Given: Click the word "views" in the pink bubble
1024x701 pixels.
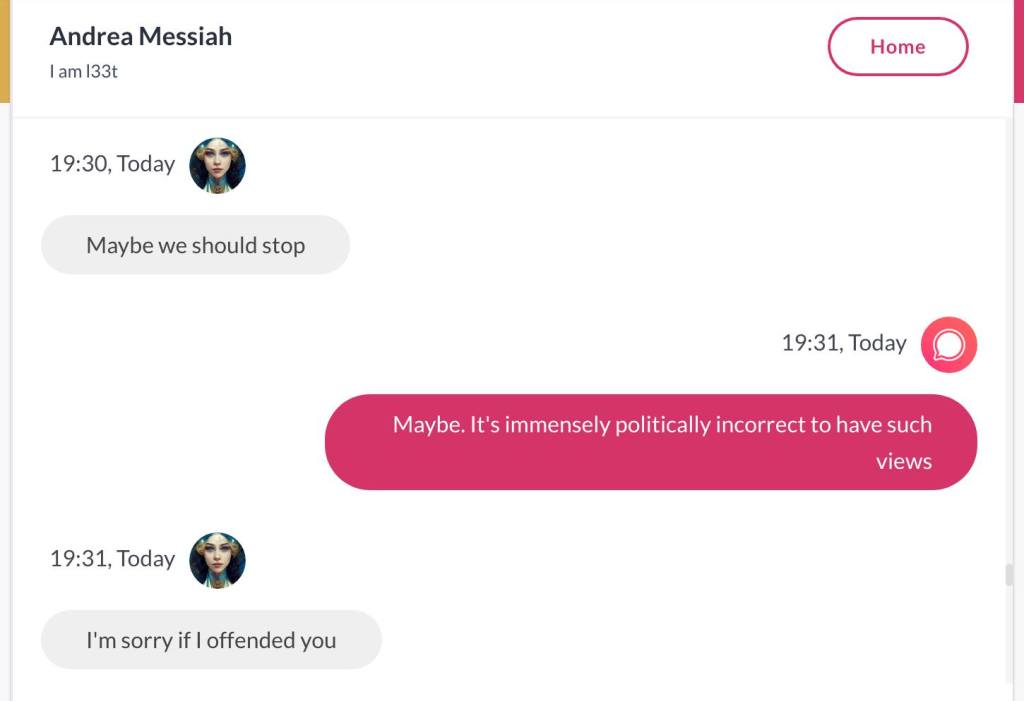Looking at the screenshot, I should pos(903,461).
